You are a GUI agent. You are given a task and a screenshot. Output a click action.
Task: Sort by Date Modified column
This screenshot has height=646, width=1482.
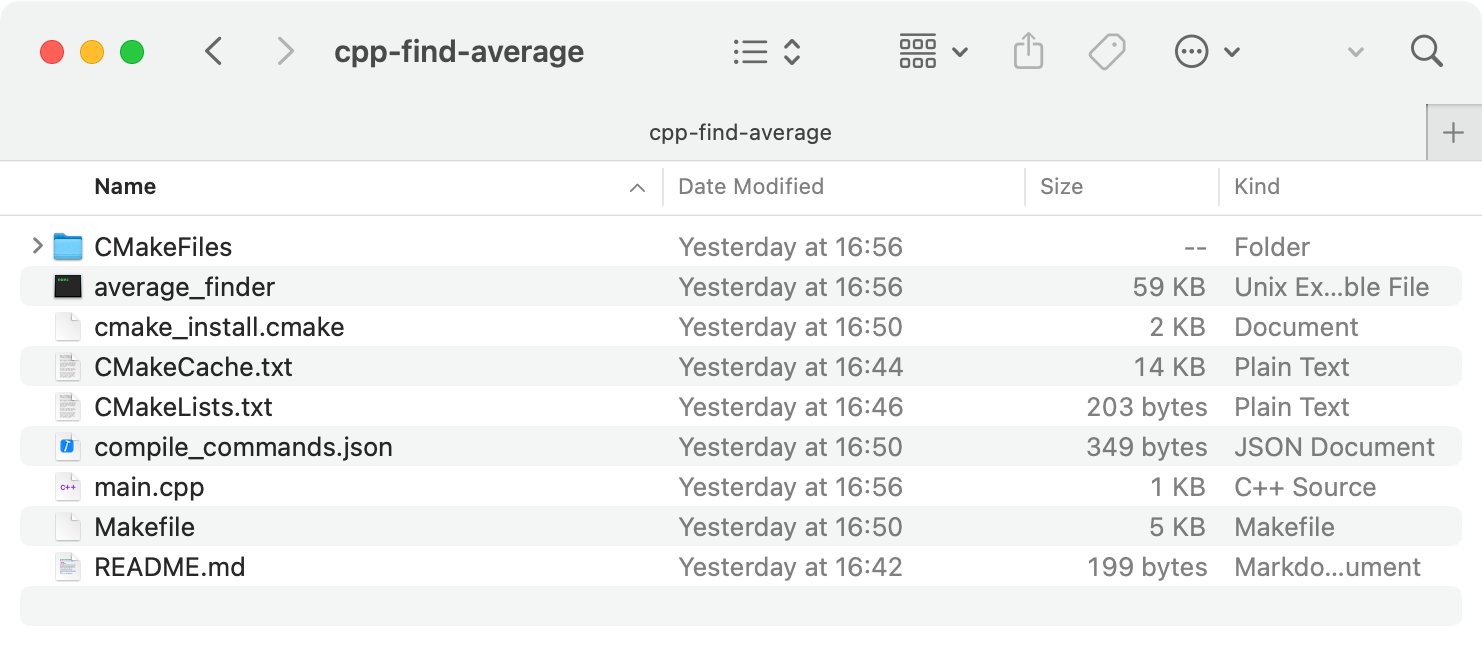tap(751, 187)
